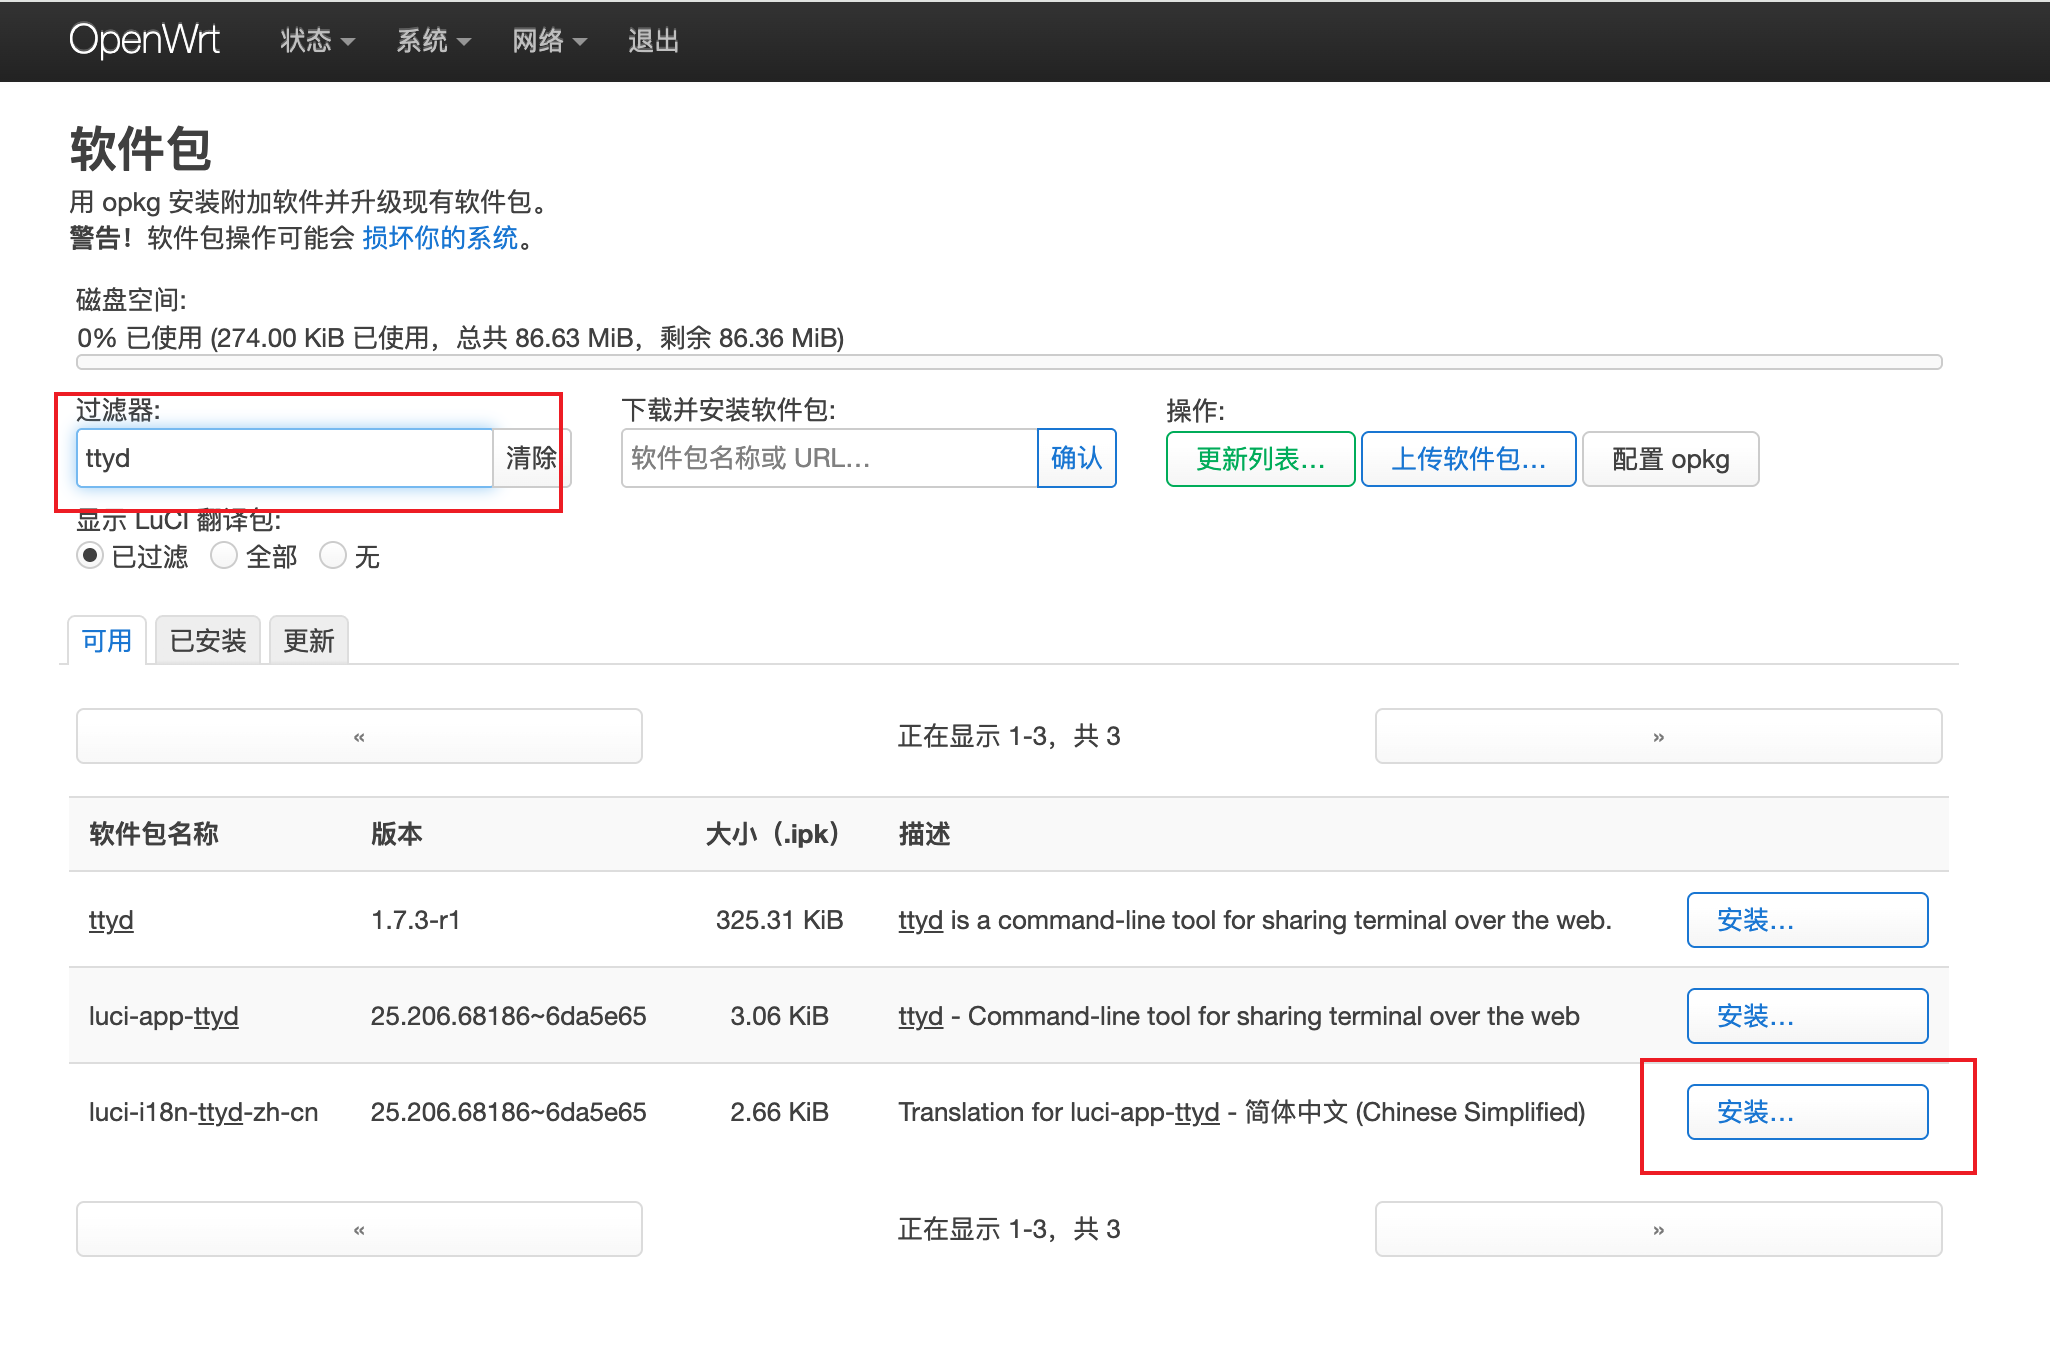Install the luci-i18n-ttyd-zh-cn package
Screen dimensions: 2050x1366
tap(1807, 1112)
